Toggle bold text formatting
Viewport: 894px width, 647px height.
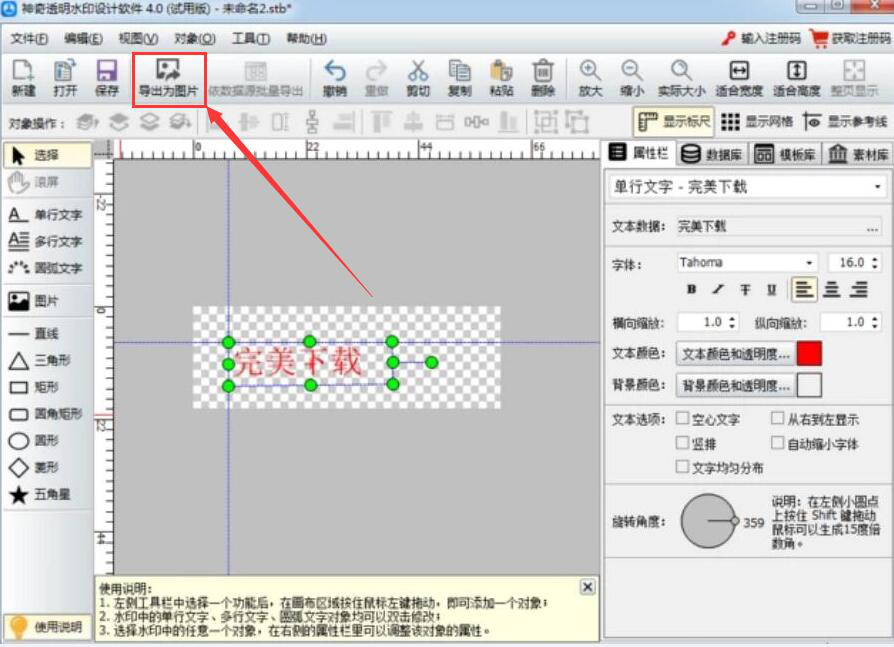[x=692, y=290]
